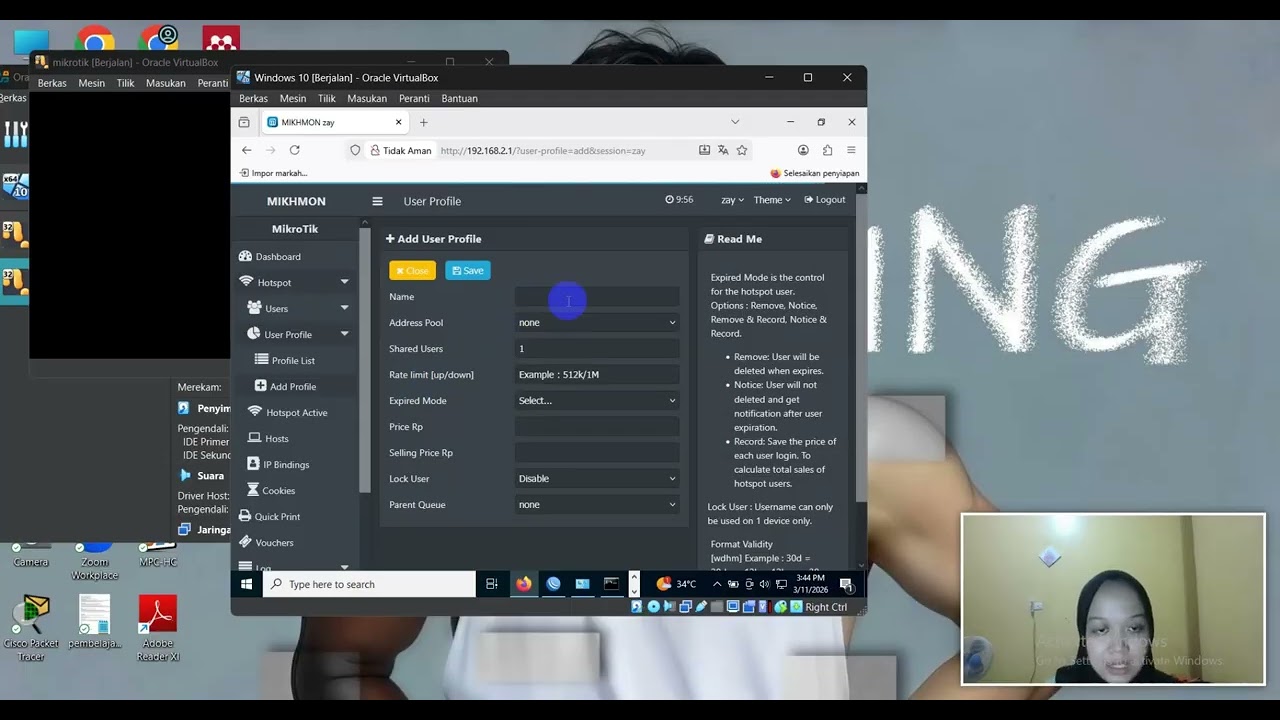Save the new user profile
1280x720 pixels.
tap(468, 271)
